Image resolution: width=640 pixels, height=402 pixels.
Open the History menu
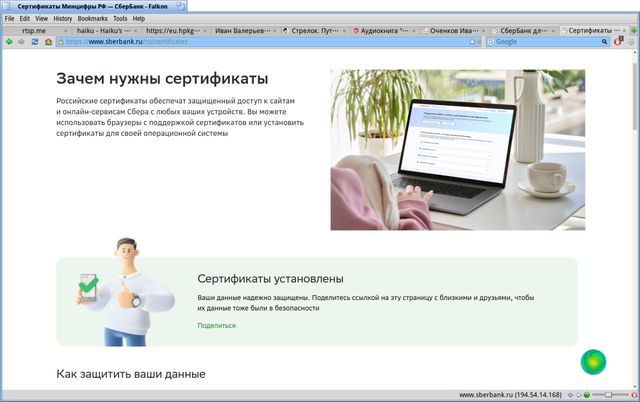tap(62, 18)
